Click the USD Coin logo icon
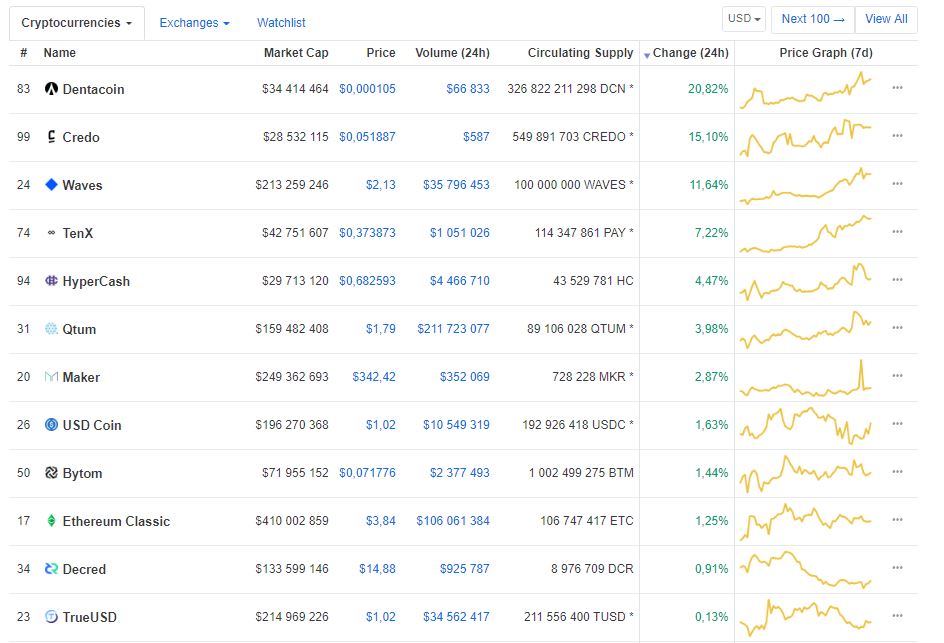 pos(51,425)
